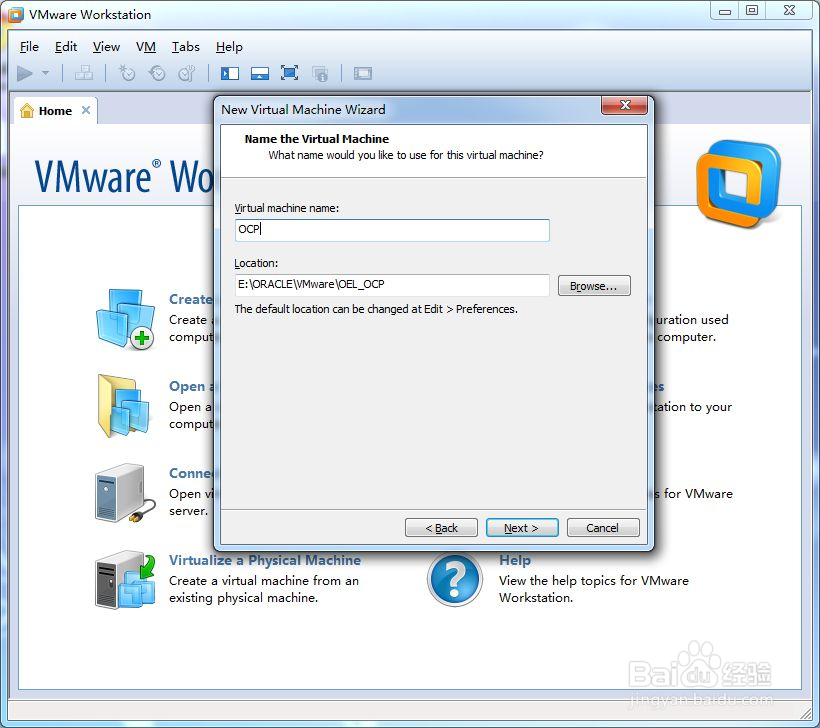This screenshot has height=728, width=820.
Task: Open the Tabs menu
Action: tap(186, 47)
